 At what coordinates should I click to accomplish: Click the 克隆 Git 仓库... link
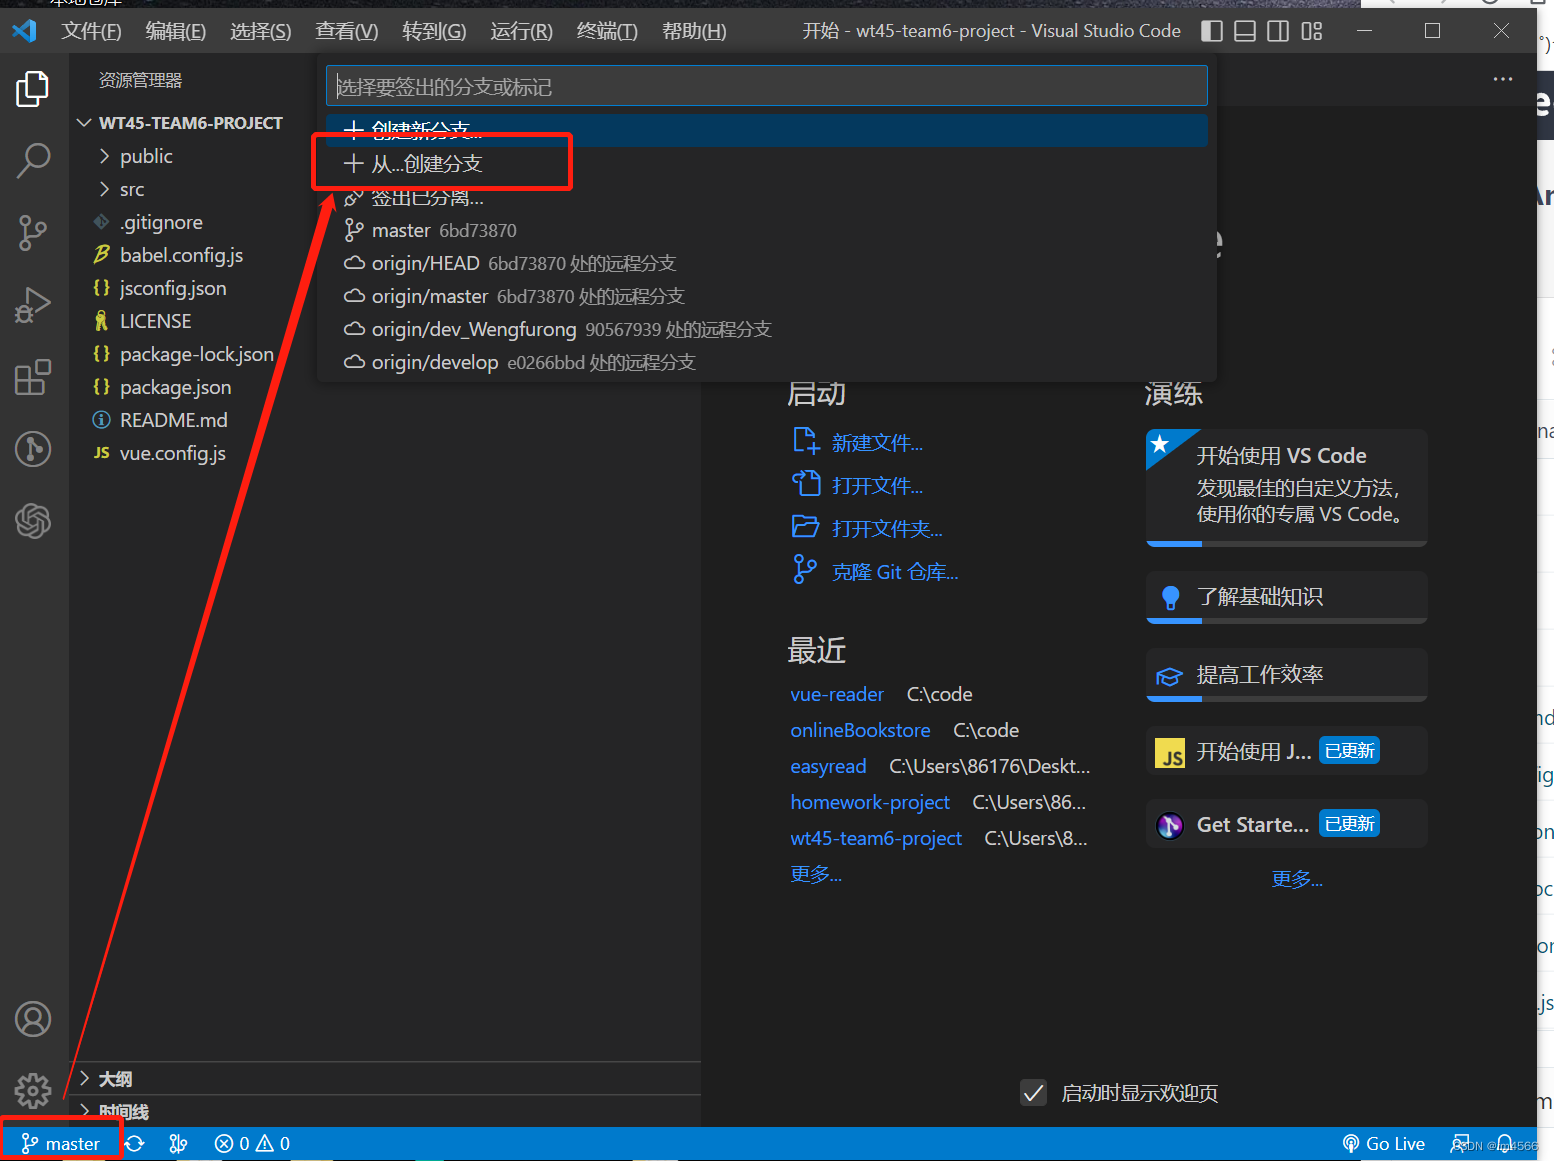[895, 572]
